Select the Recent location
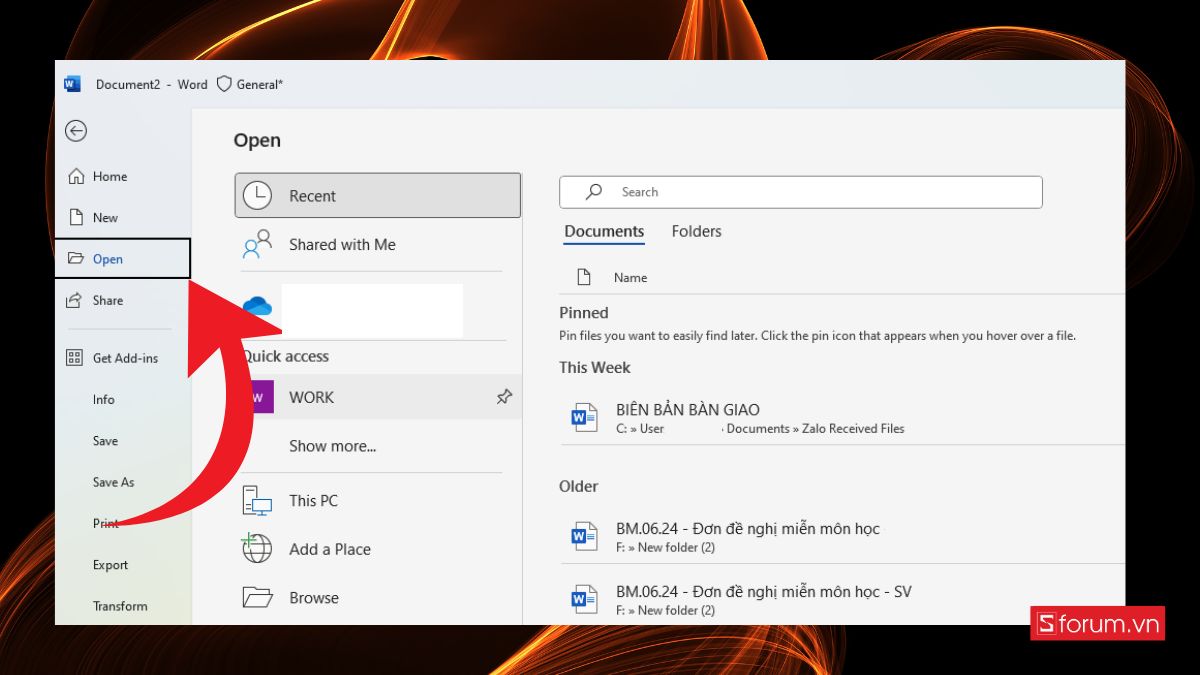1200x675 pixels. point(378,196)
